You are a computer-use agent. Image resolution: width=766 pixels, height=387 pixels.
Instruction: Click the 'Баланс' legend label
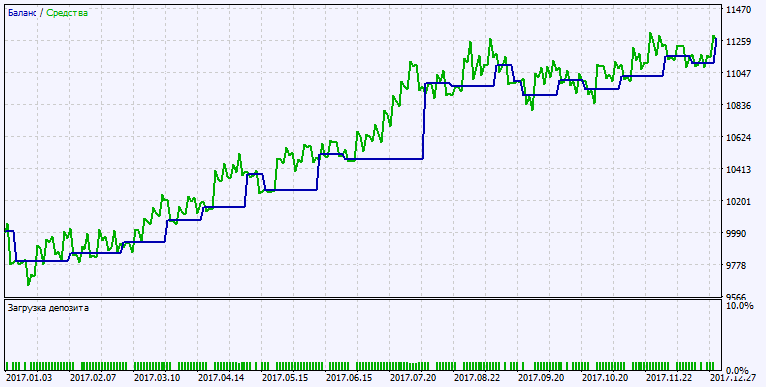pos(21,13)
